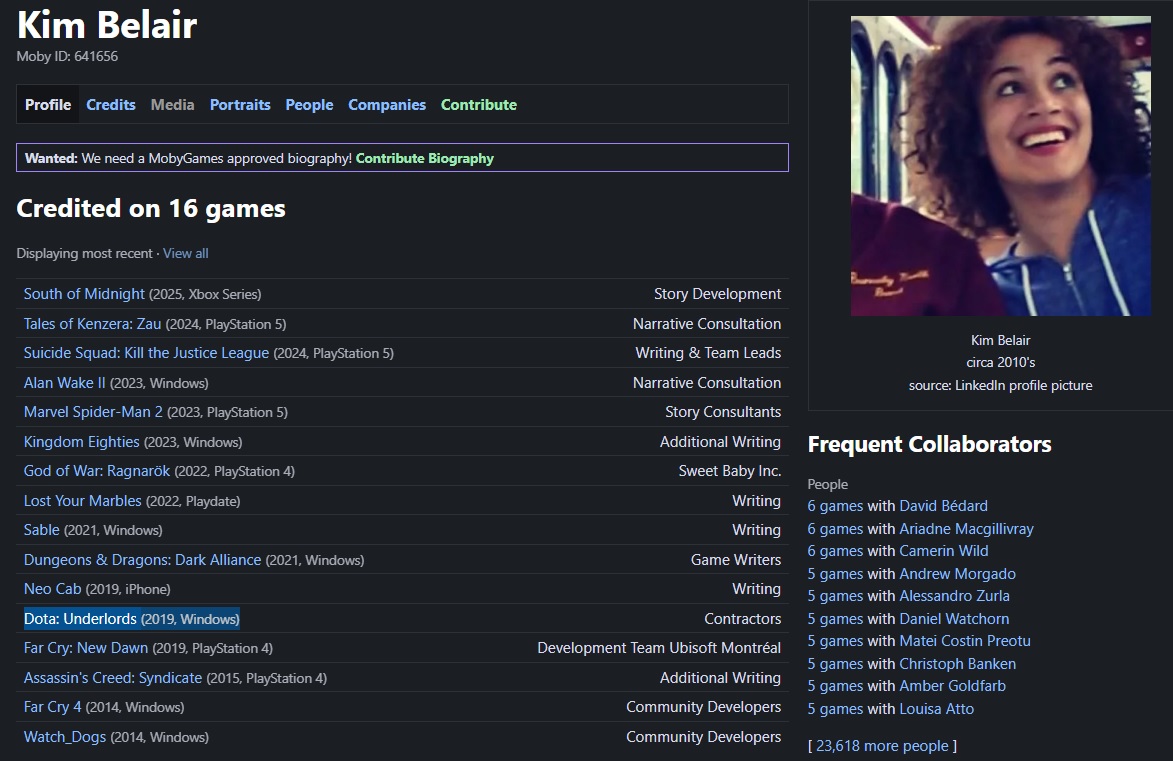Go to the Portraits tab
The image size is (1173, 761).
click(x=240, y=105)
